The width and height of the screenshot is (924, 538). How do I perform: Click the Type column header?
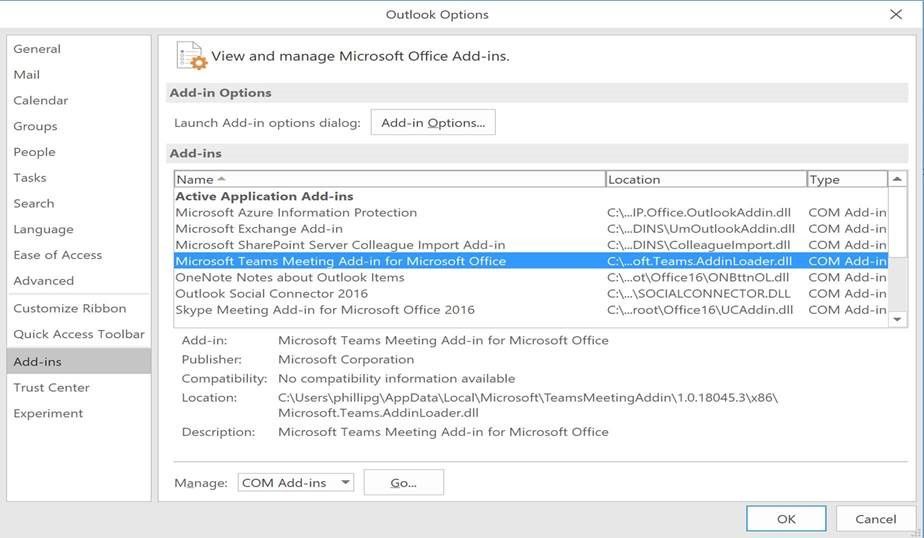point(846,179)
